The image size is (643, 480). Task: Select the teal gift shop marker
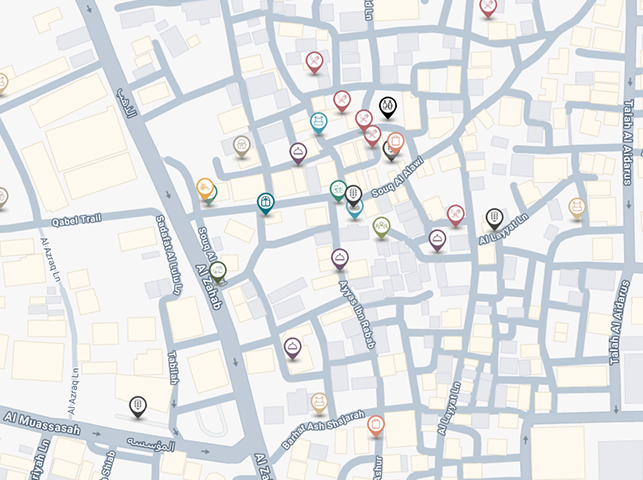[265, 203]
